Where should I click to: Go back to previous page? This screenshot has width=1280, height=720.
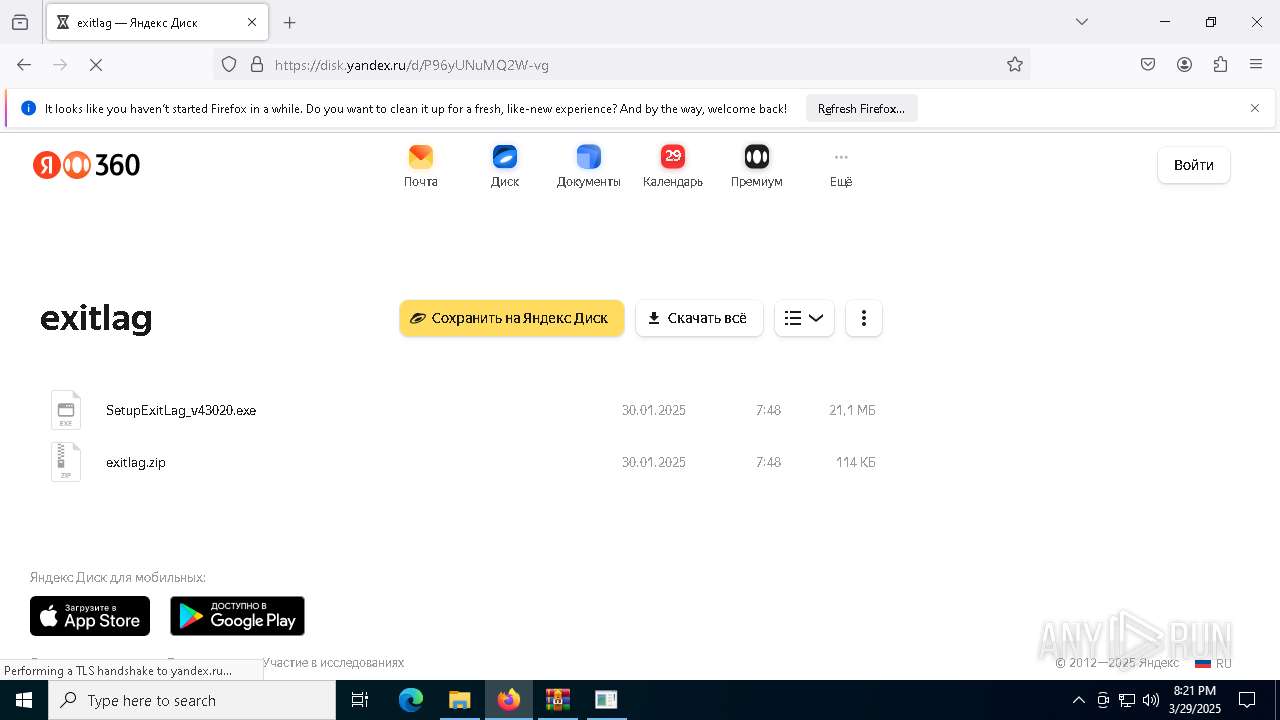24,65
